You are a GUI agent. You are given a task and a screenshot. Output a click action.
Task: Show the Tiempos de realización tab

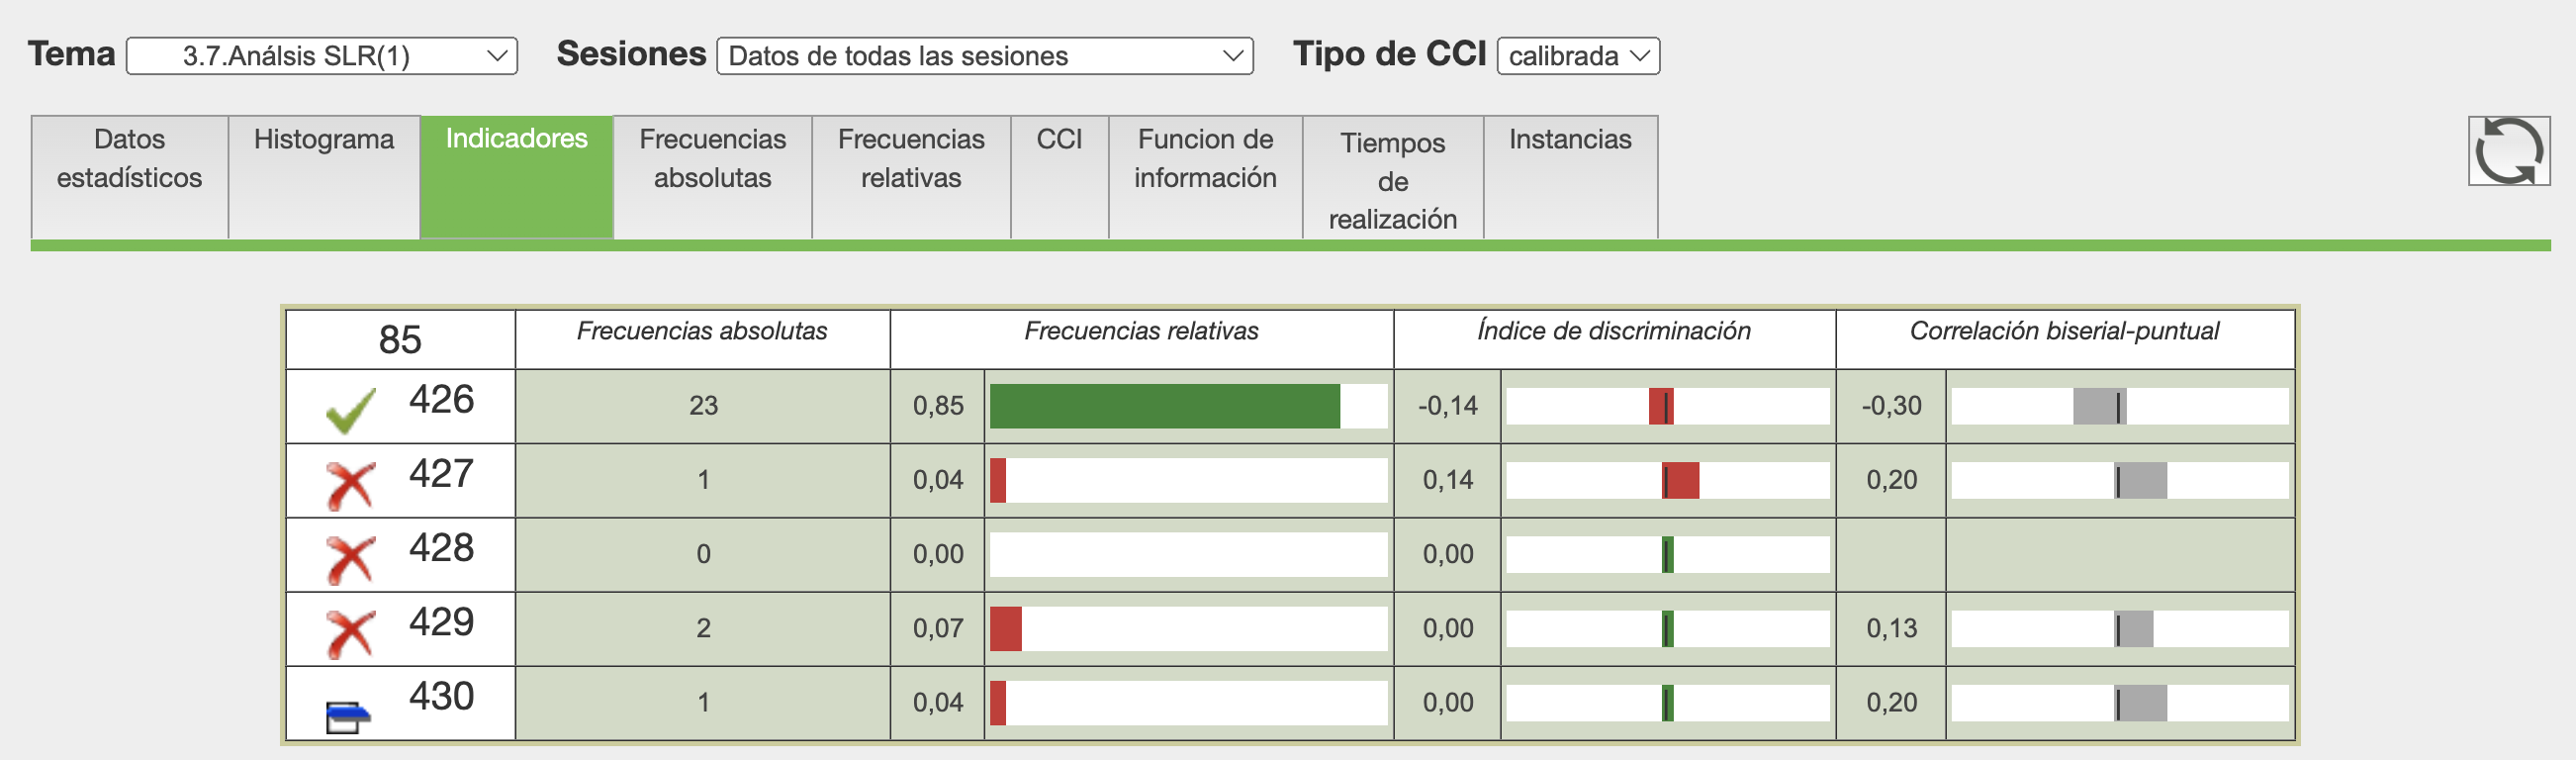point(1392,180)
